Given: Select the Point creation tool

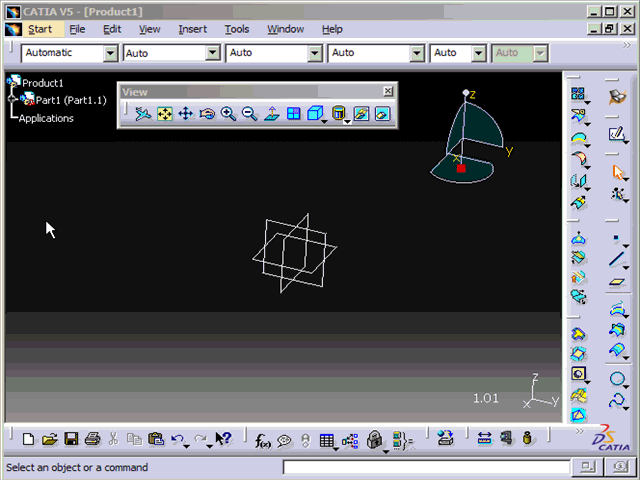Looking at the screenshot, I should point(616,238).
